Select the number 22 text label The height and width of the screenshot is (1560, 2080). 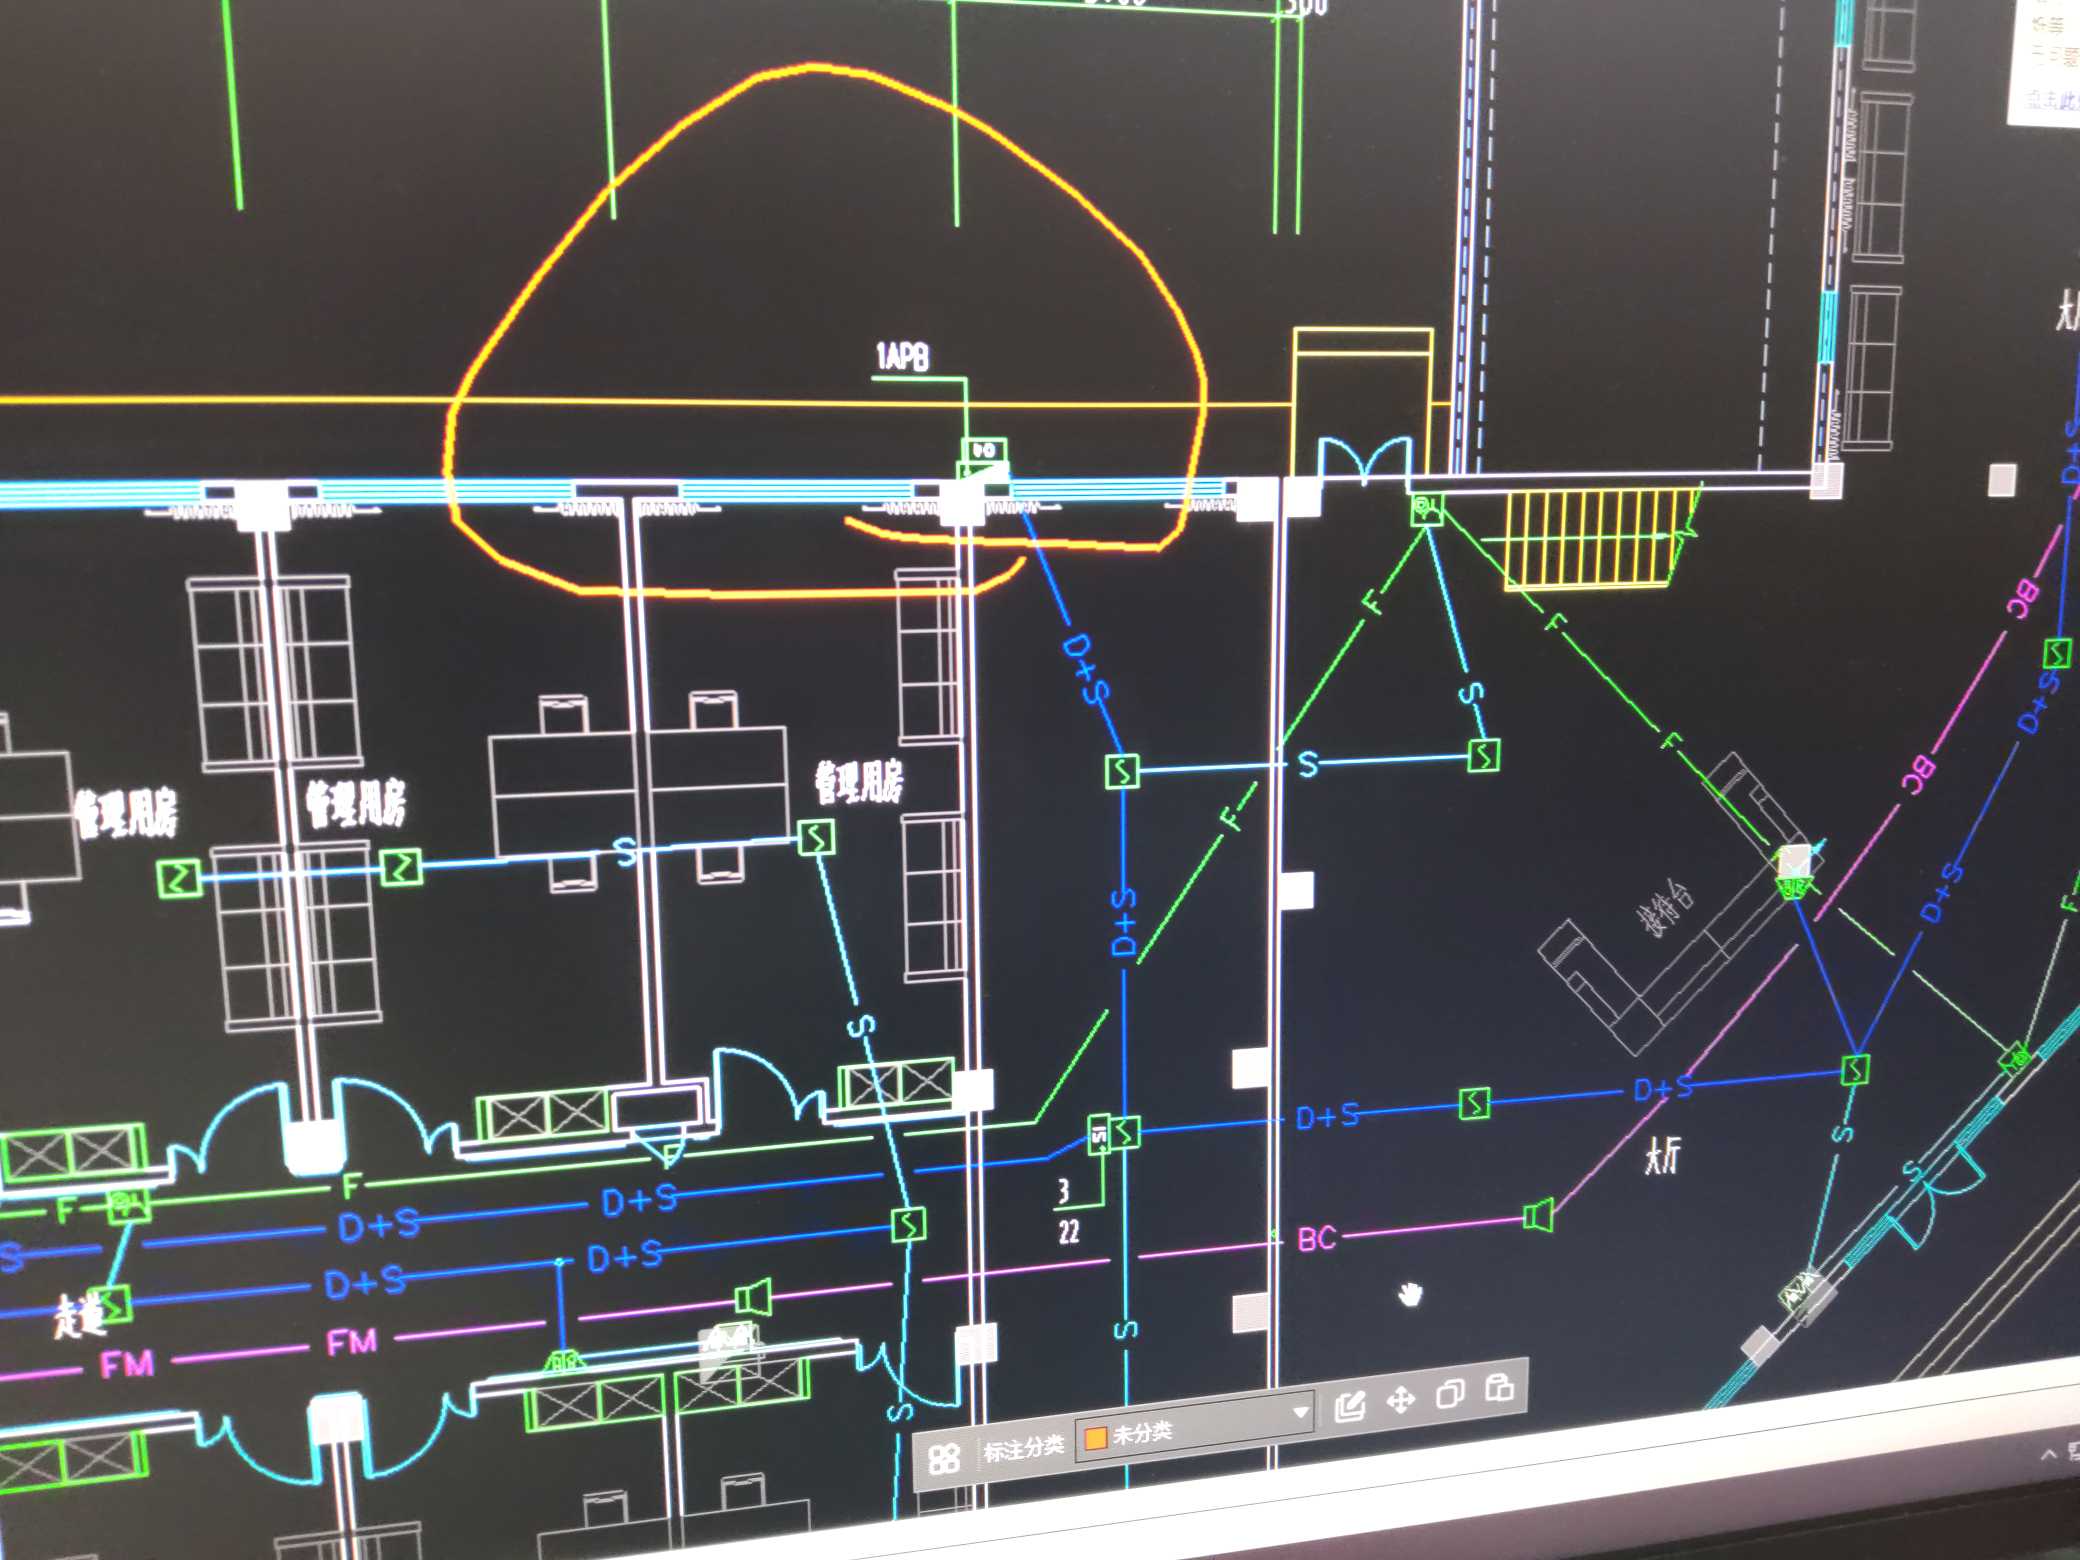[x=1069, y=1232]
